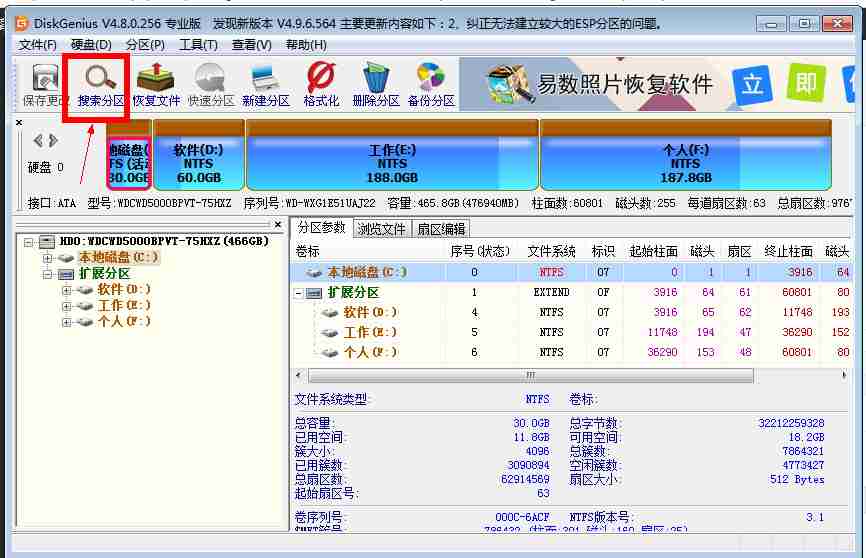The height and width of the screenshot is (558, 866).
Task: Select the C: partition block in disk map
Action: click(129, 155)
